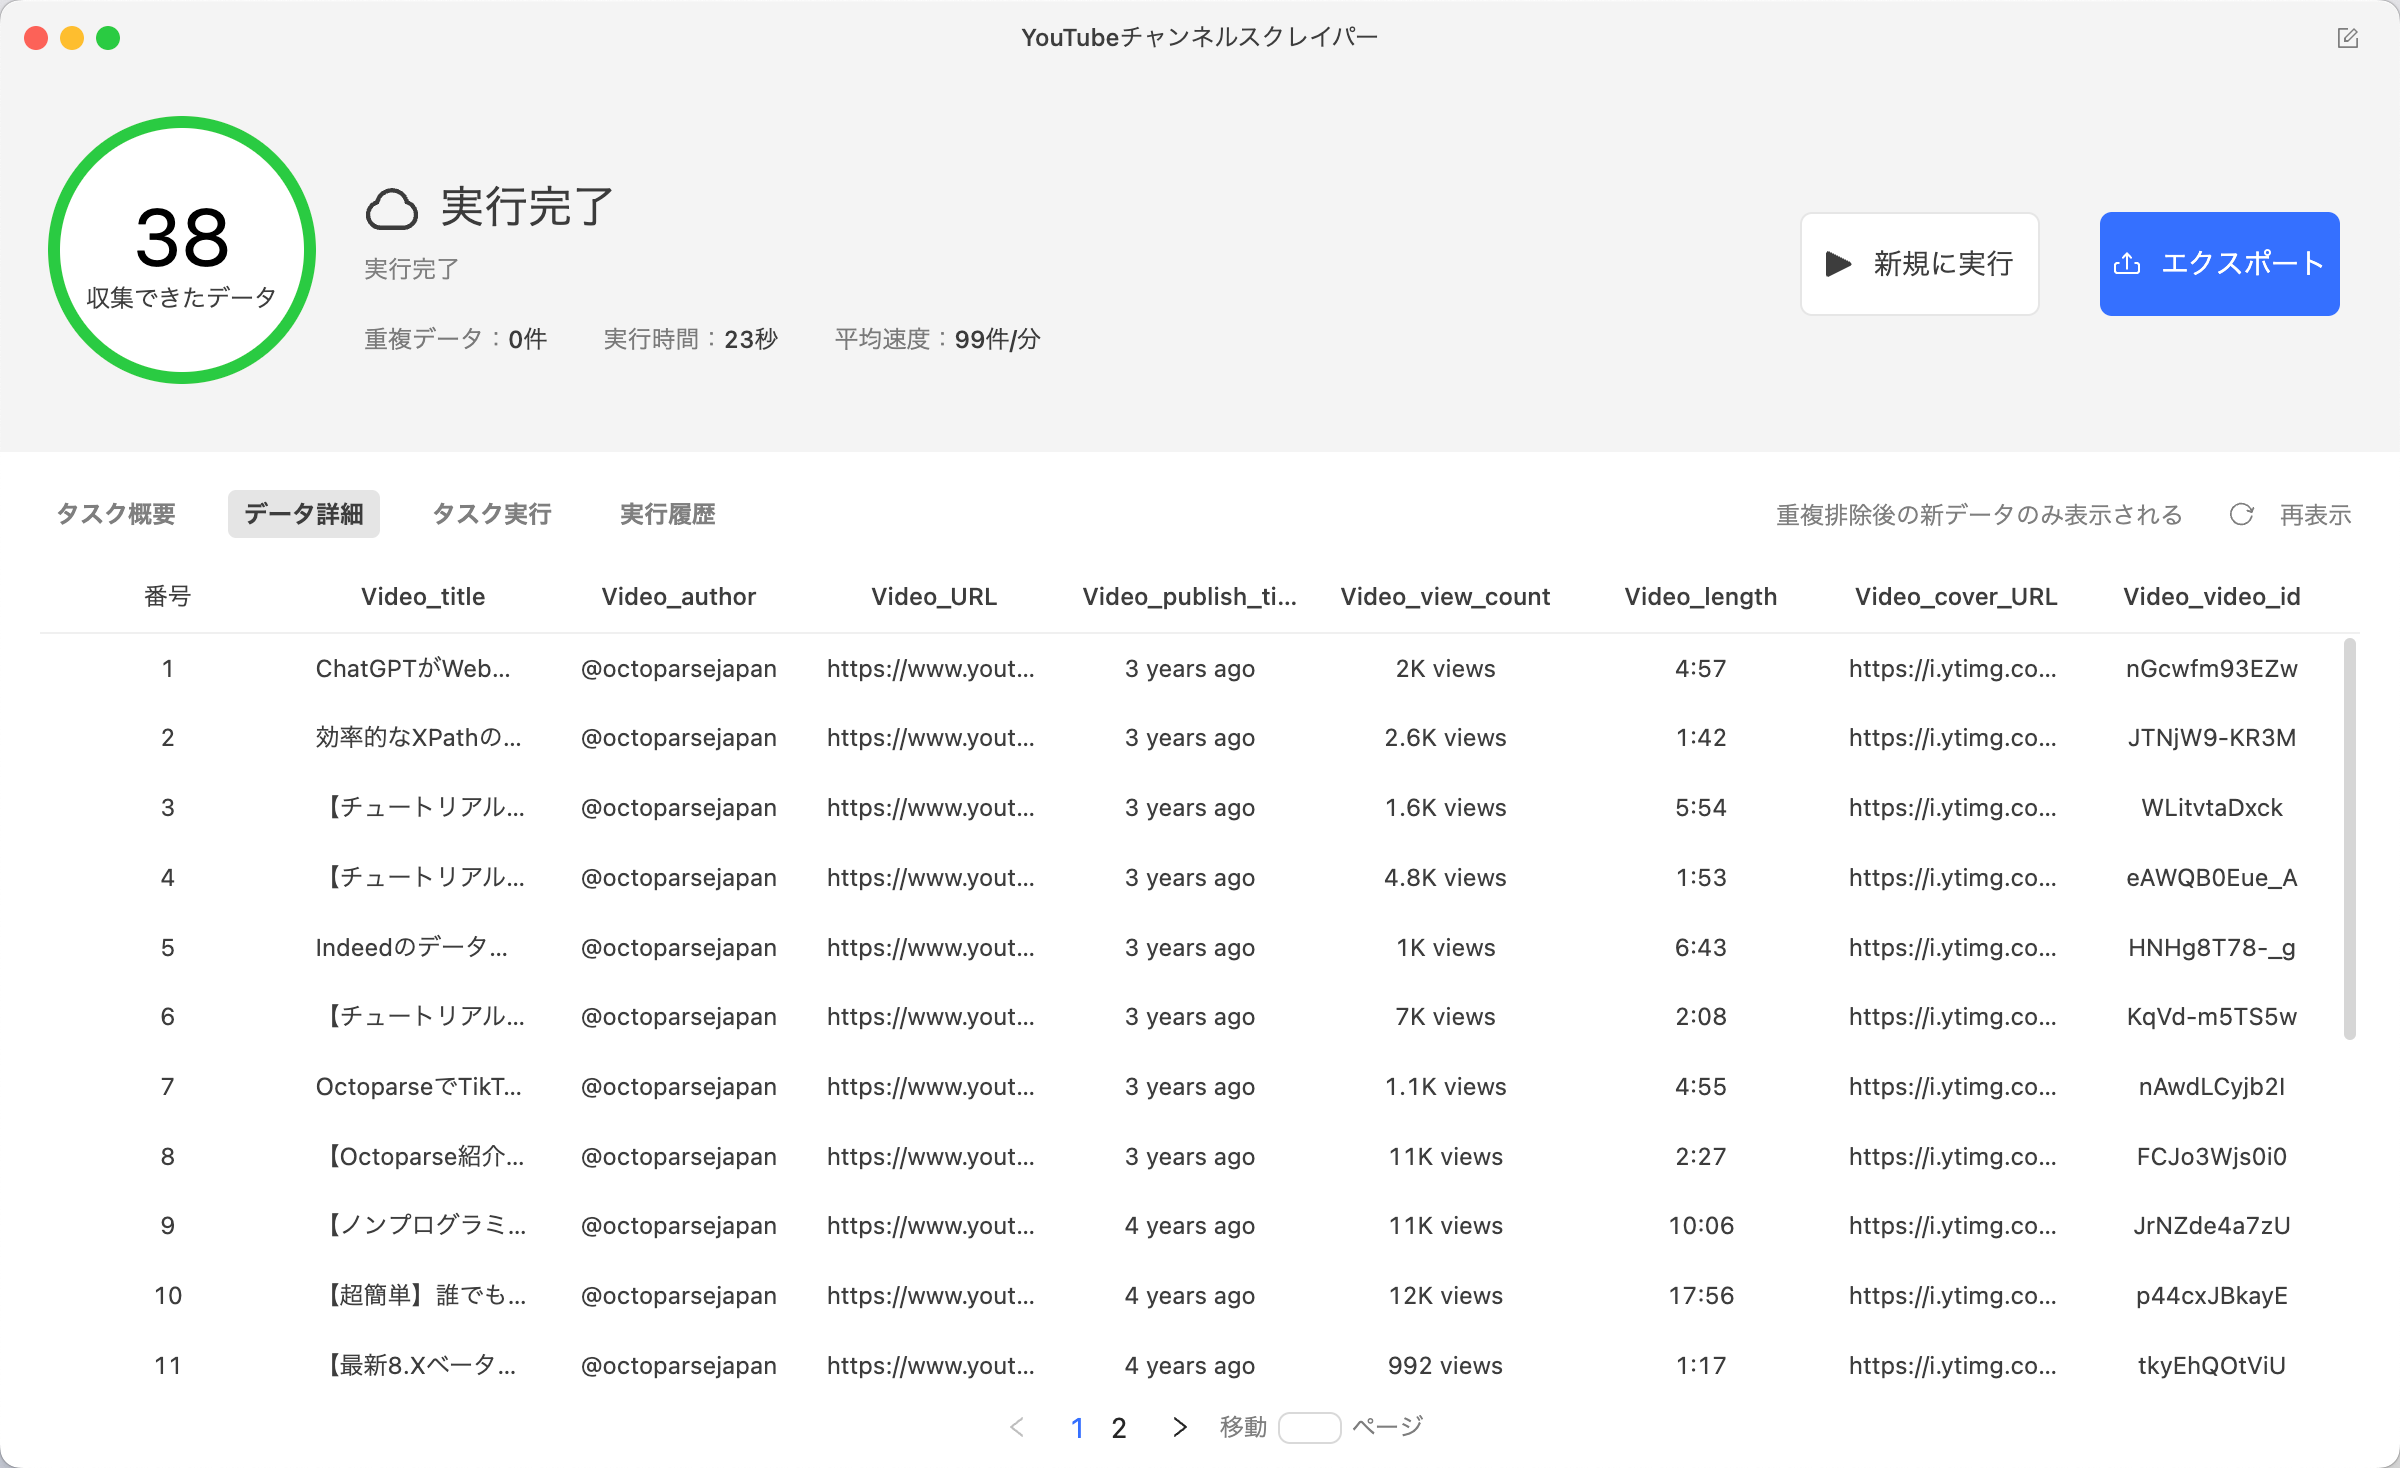Screen dimensions: 2400x1468
Task: Click video ID 'p44cxJBkayE'
Action: [2212, 1295]
